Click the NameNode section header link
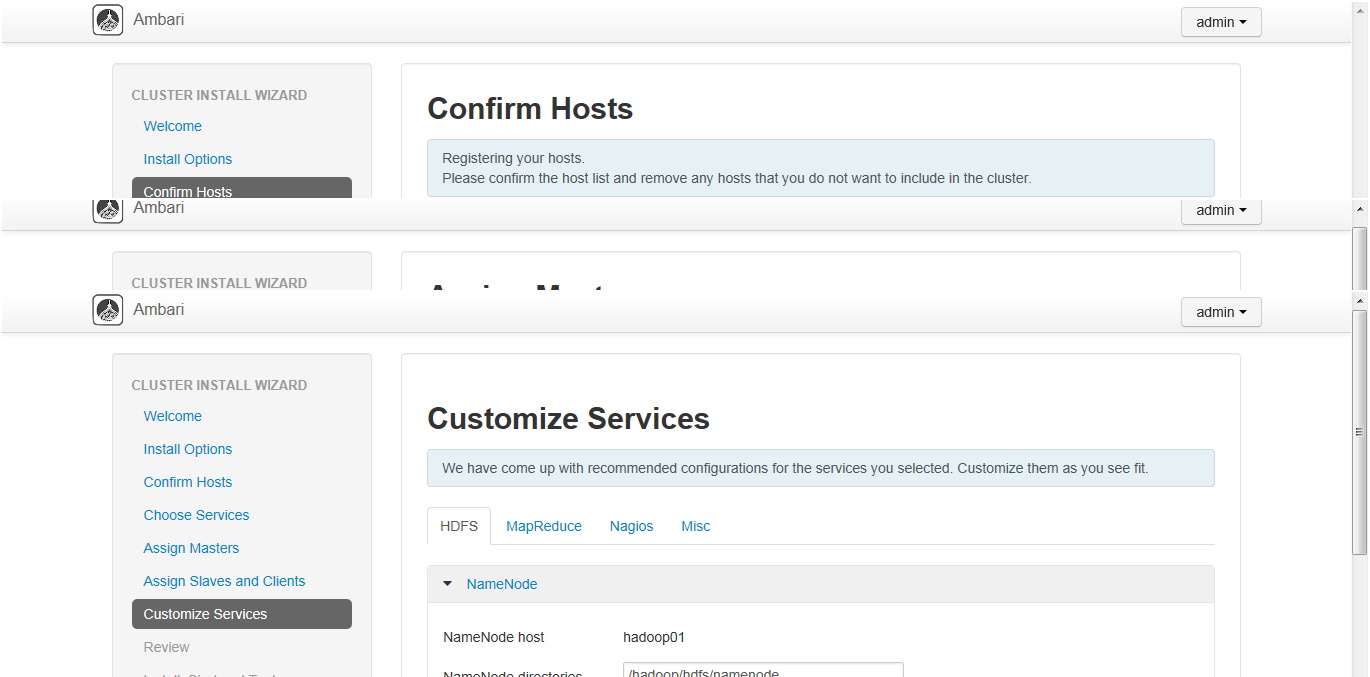Screen dimensions: 1370x677 502,584
